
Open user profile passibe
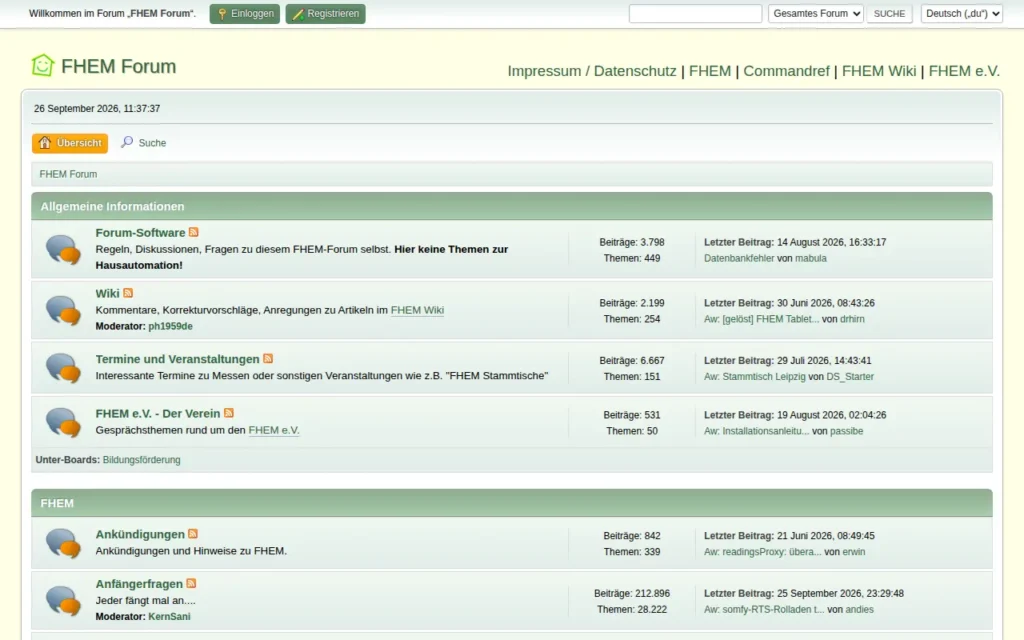tap(846, 431)
